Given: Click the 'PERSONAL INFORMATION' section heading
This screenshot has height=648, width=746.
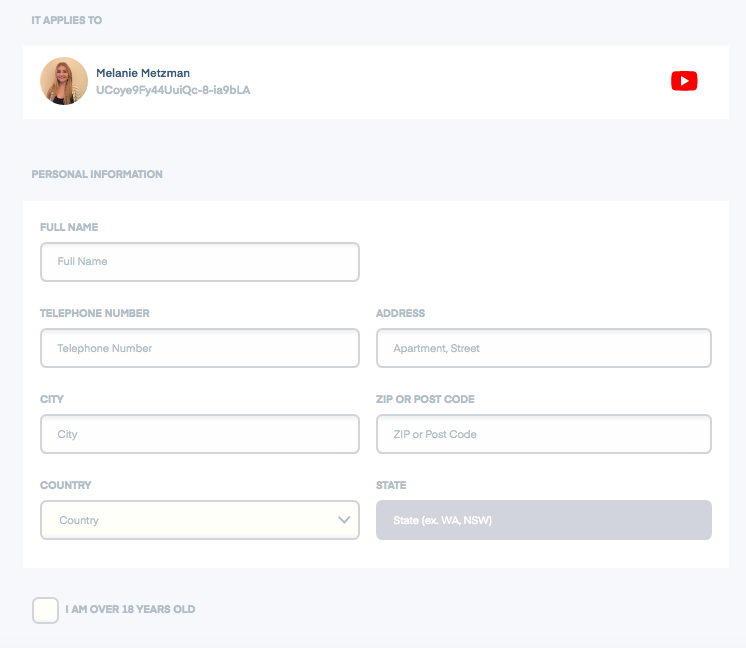Looking at the screenshot, I should click(x=97, y=174).
